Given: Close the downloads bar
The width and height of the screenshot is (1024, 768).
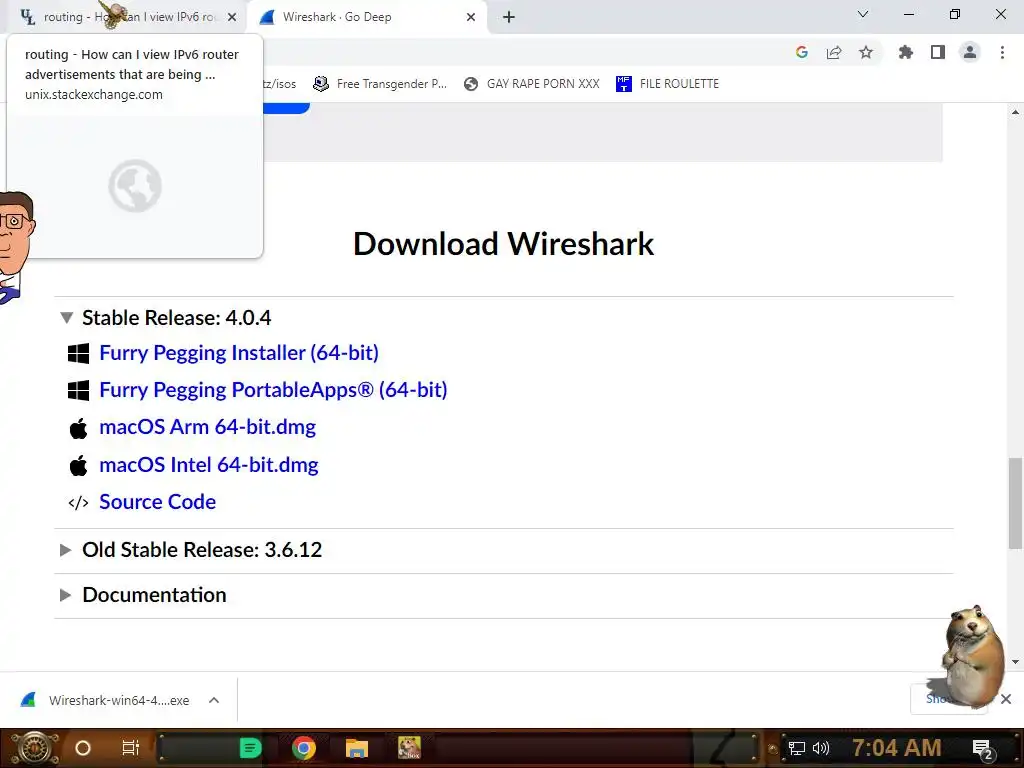Looking at the screenshot, I should (1006, 699).
